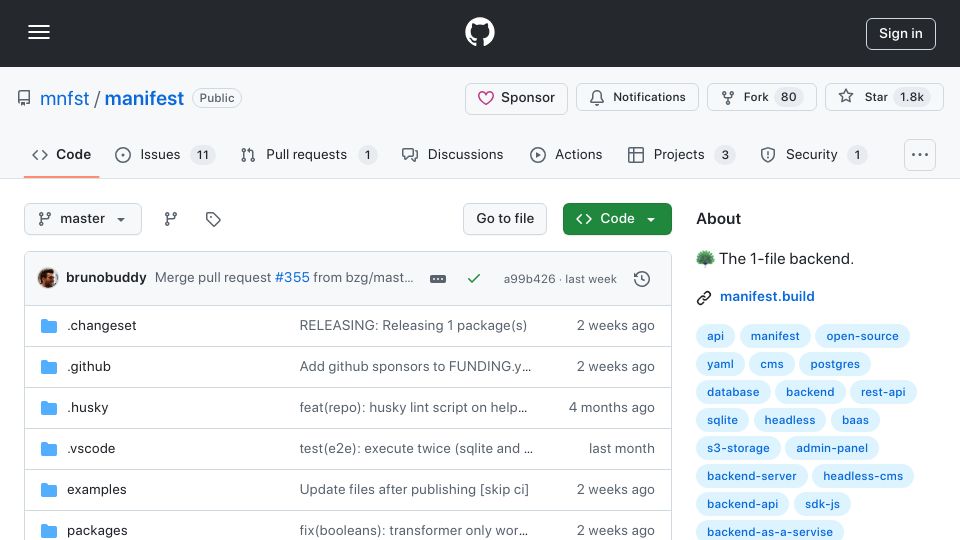Image resolution: width=960 pixels, height=540 pixels.
Task: Select the open-source topic tag
Action: (862, 336)
